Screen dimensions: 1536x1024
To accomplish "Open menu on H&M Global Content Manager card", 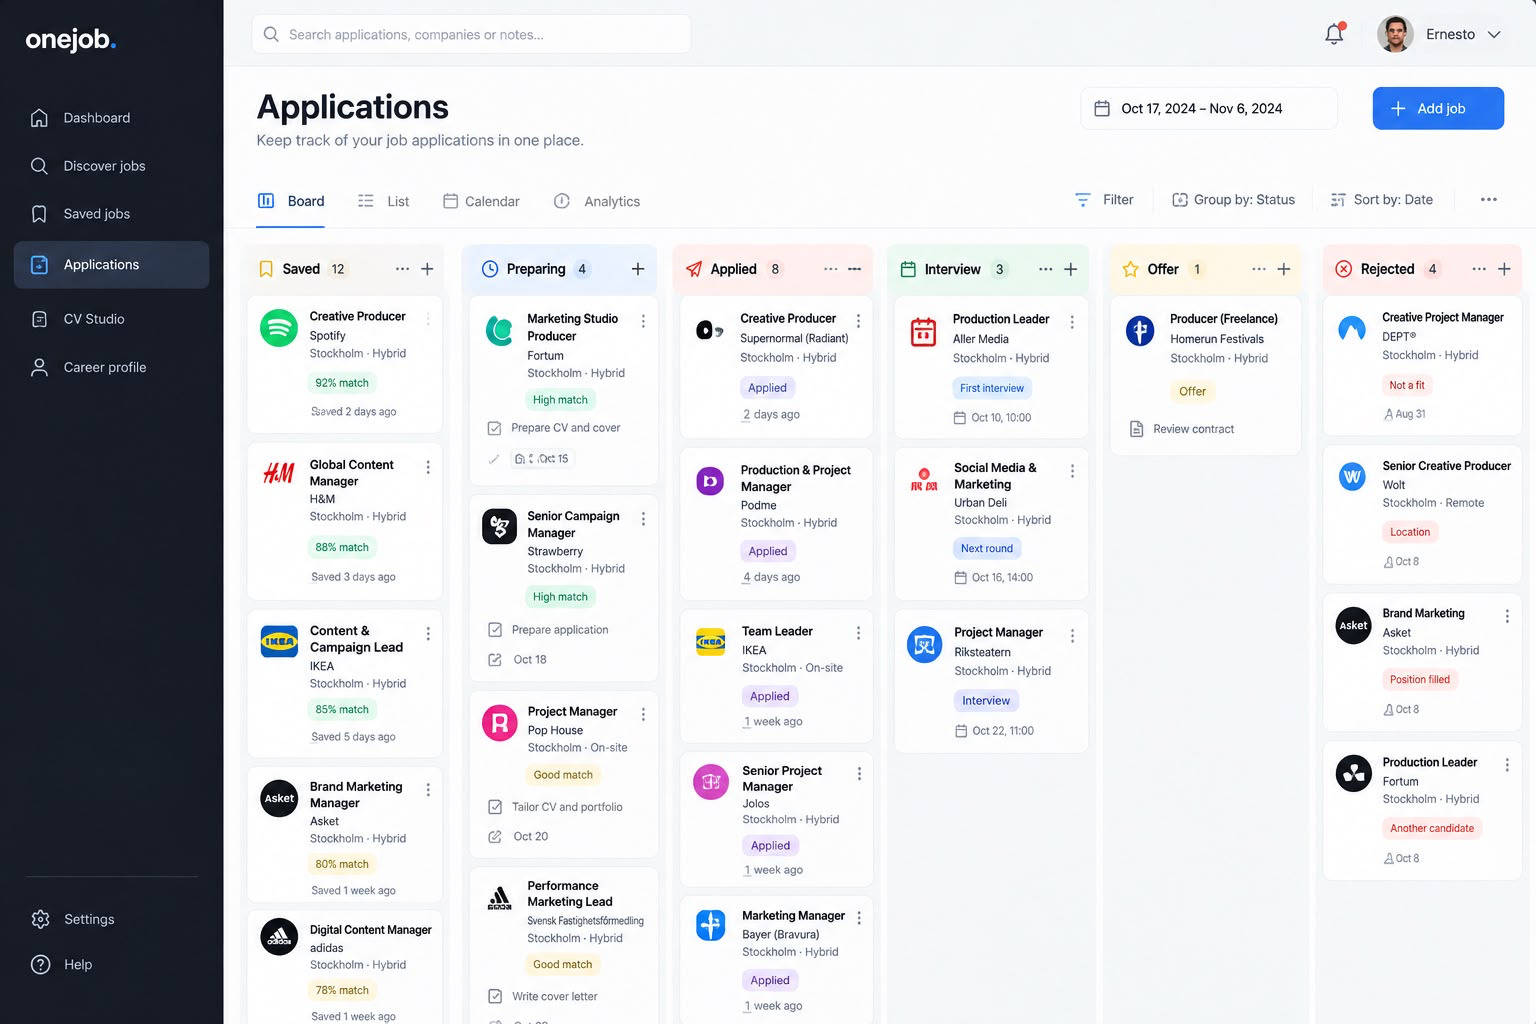I will 428,467.
